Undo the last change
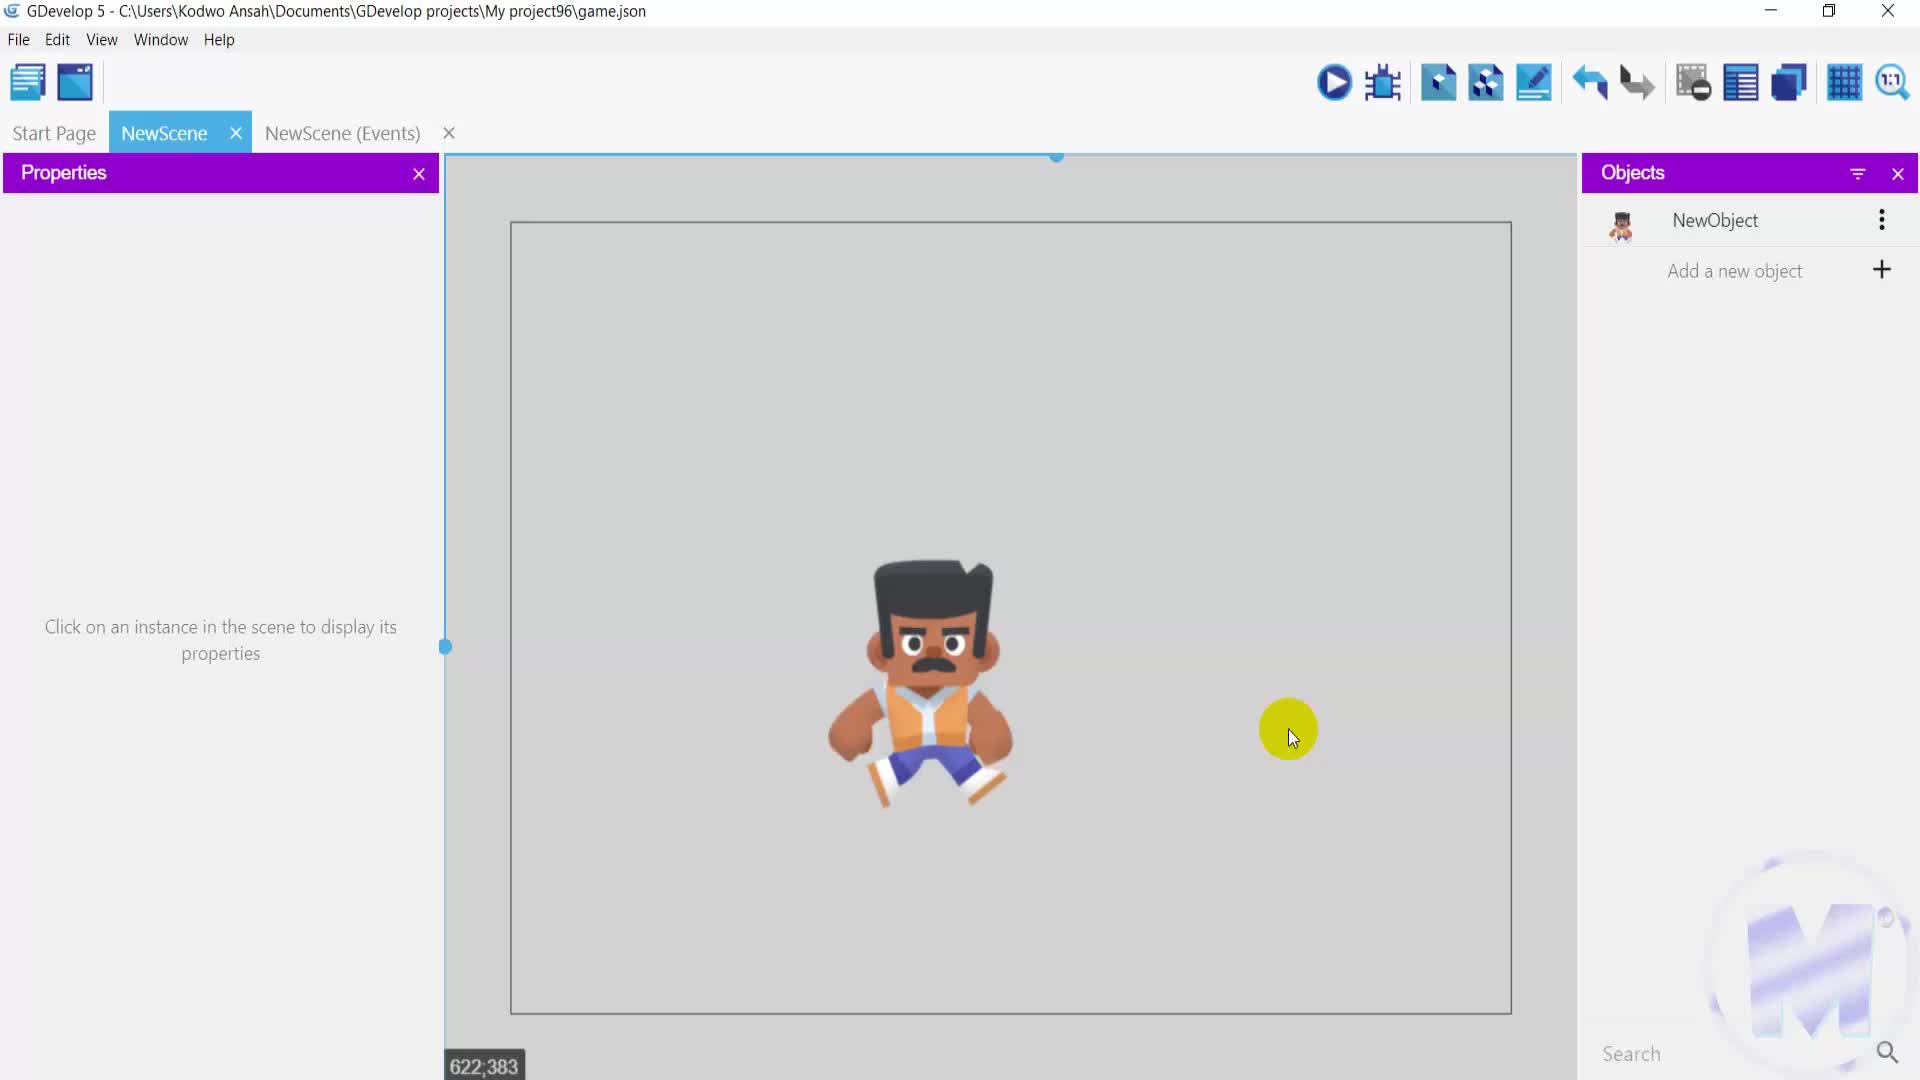This screenshot has height=1080, width=1920. [1591, 83]
